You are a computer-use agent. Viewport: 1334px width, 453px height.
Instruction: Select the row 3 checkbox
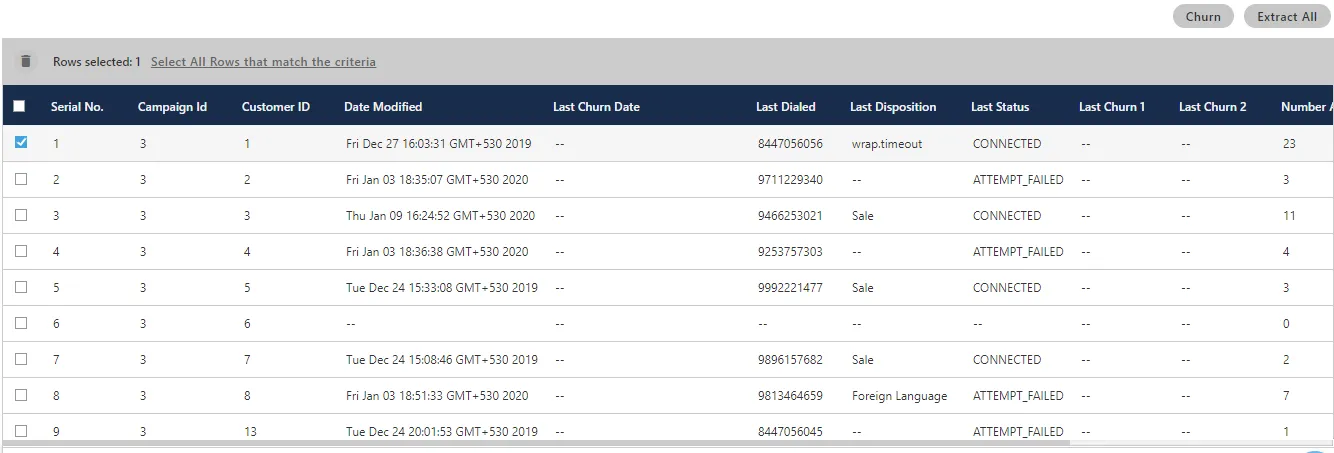click(21, 215)
